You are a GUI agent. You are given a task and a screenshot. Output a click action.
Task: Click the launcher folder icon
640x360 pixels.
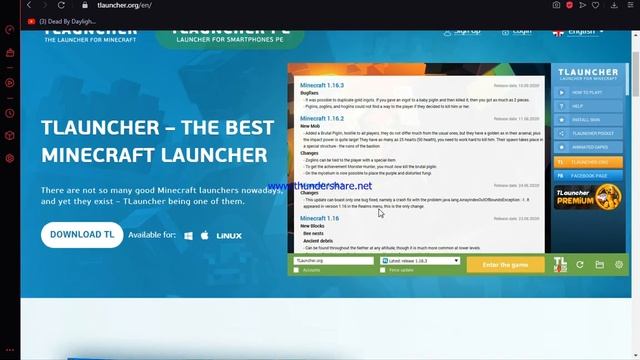point(600,265)
